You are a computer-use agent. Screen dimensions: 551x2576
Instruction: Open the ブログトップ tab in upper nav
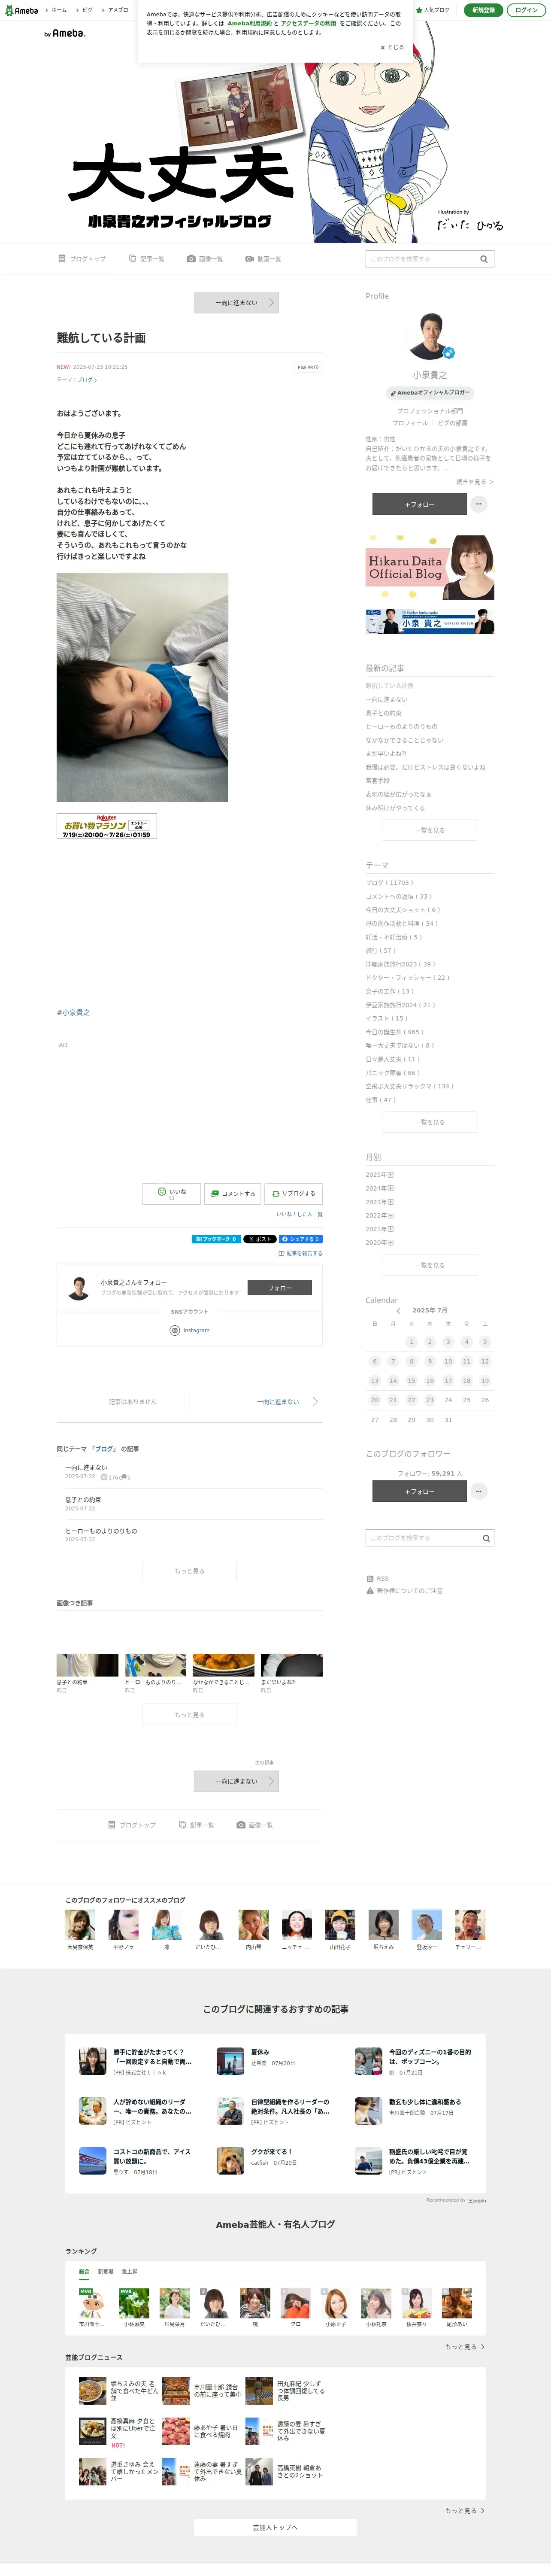[x=82, y=259]
